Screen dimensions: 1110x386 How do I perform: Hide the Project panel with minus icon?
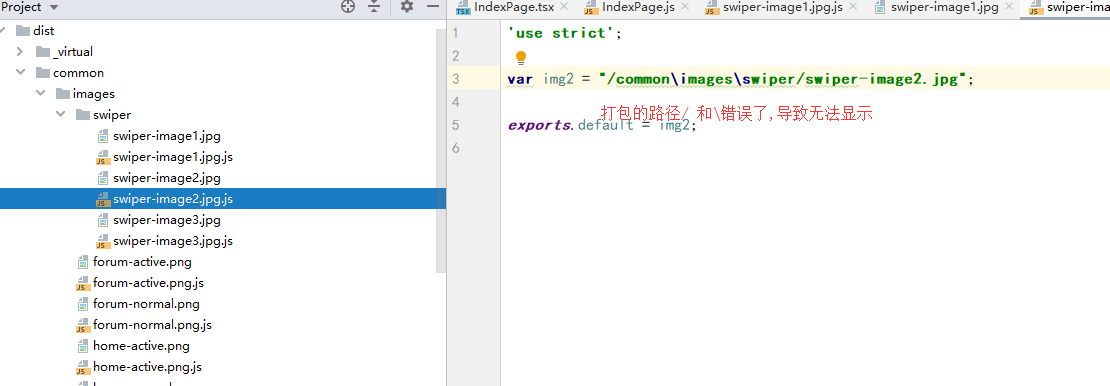click(x=433, y=7)
